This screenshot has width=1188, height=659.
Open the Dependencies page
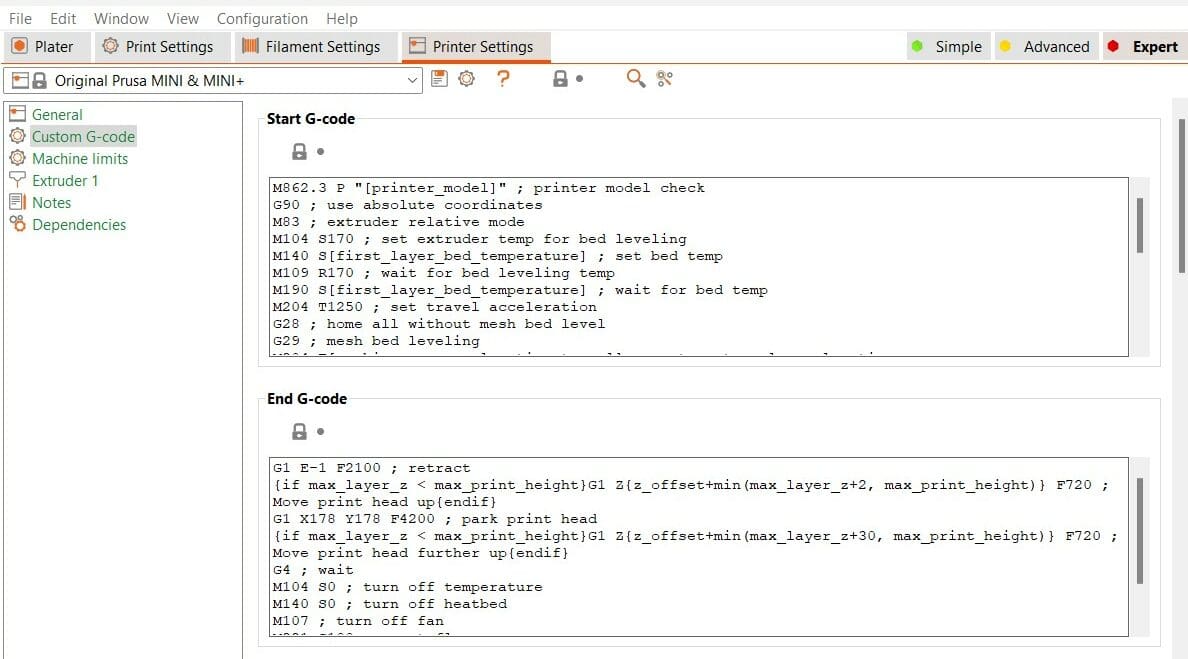coord(79,224)
